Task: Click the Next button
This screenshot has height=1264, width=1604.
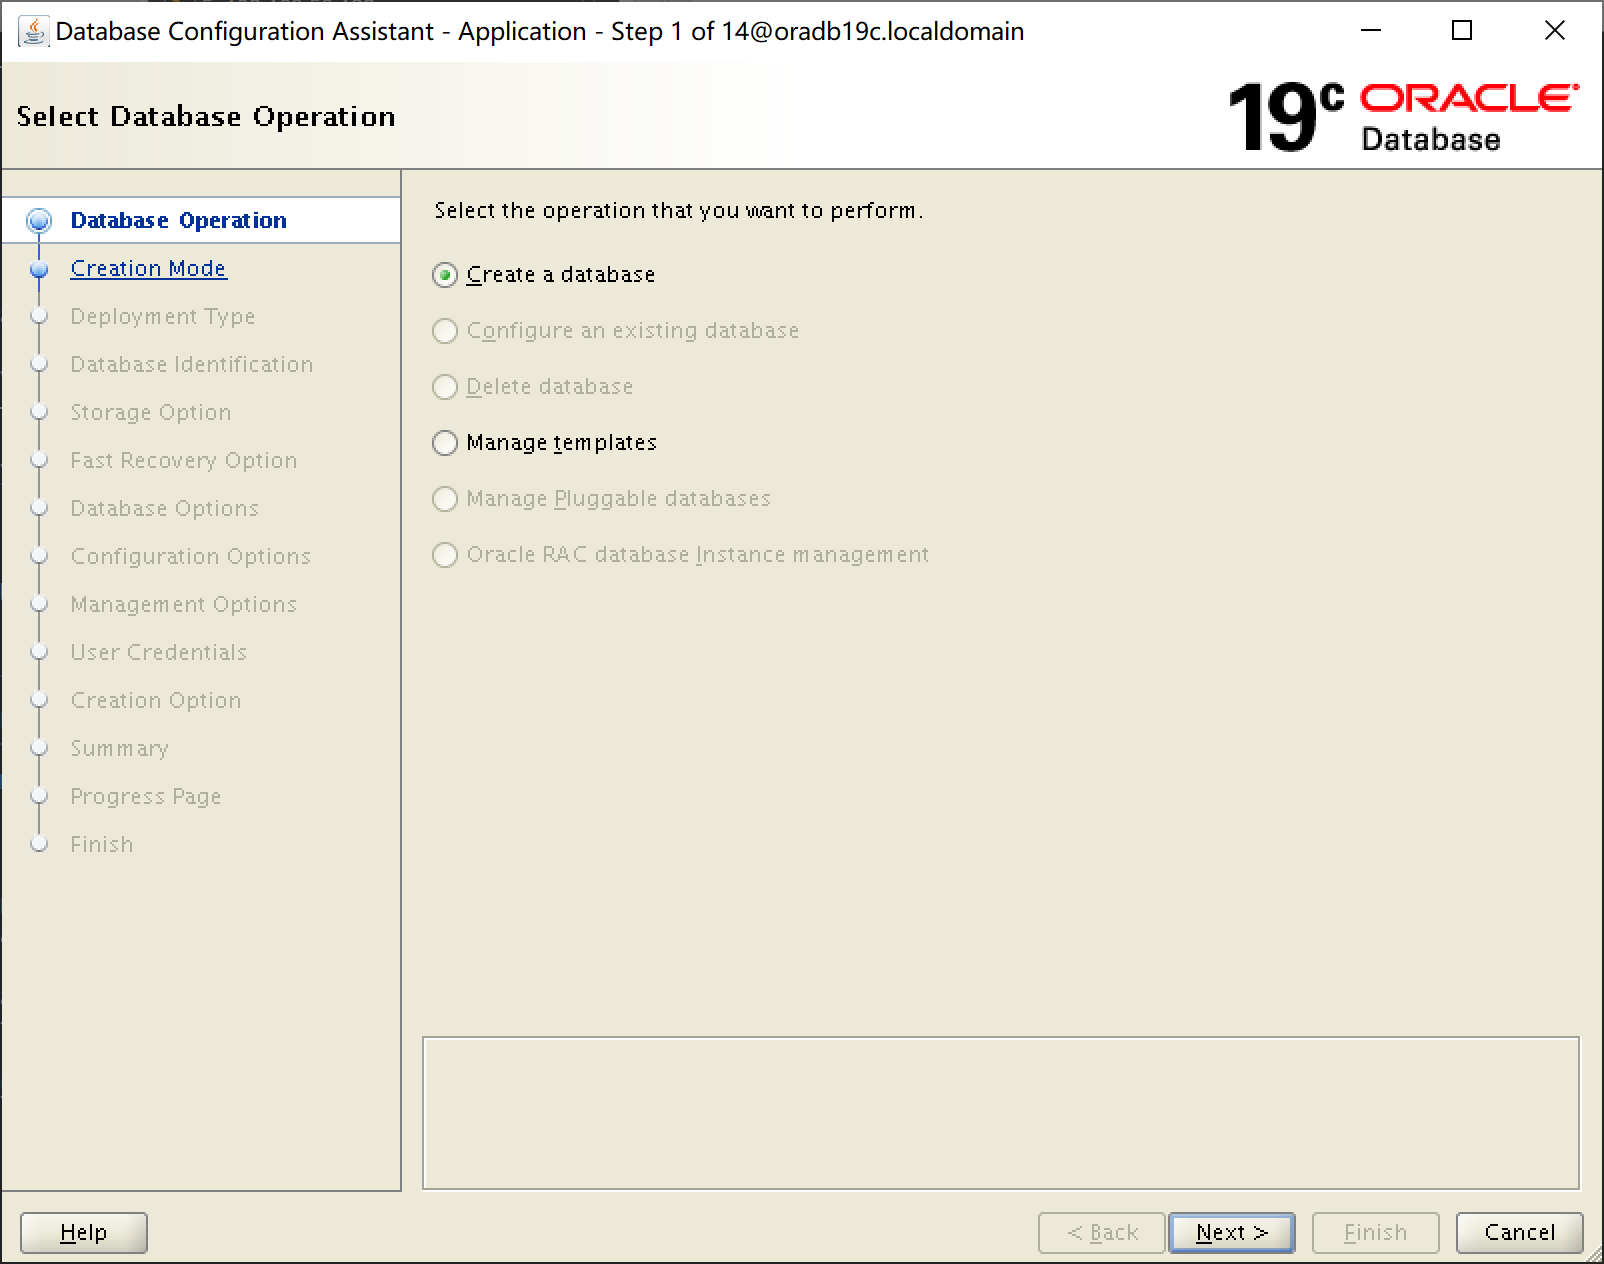Action: click(x=1232, y=1232)
